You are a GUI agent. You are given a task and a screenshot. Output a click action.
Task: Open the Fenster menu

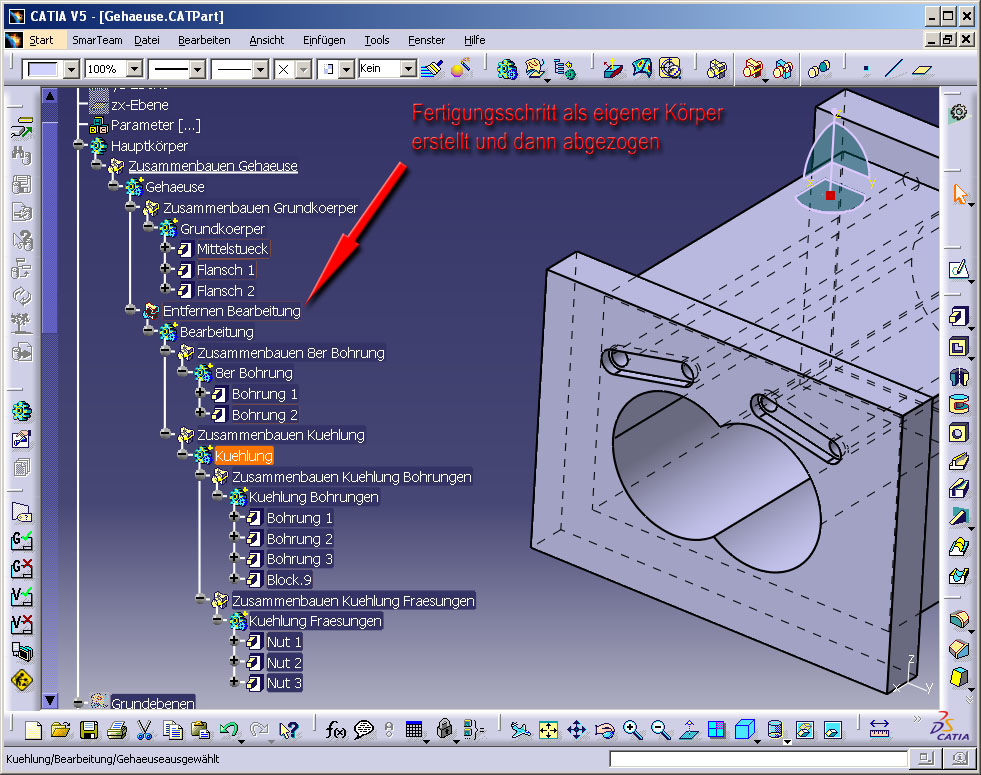(427, 40)
